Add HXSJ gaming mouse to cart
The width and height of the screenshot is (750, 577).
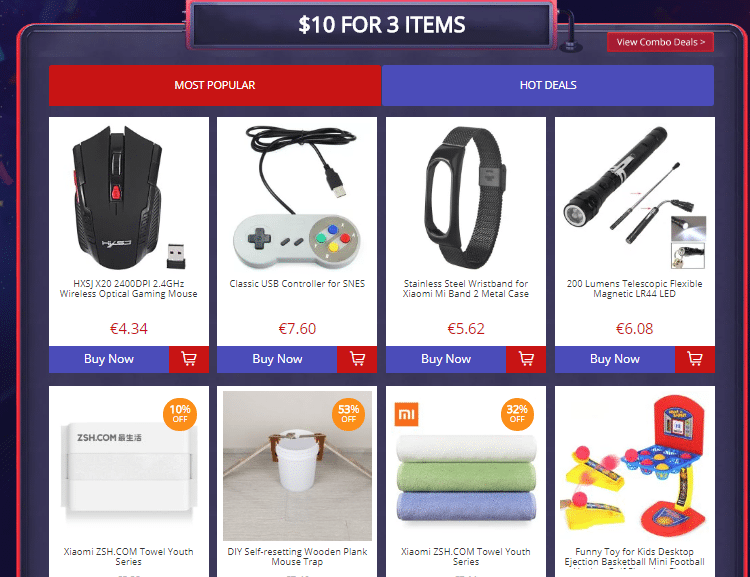189,359
